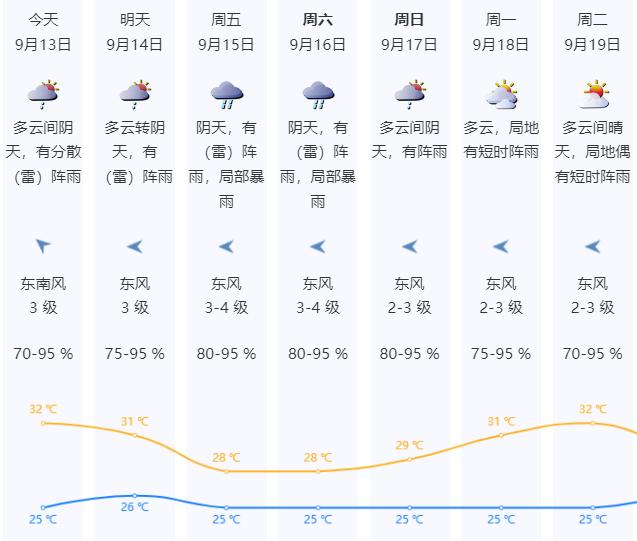This screenshot has width=637, height=541.
Task: Click the weather icon for 9月17日
Action: (410, 95)
